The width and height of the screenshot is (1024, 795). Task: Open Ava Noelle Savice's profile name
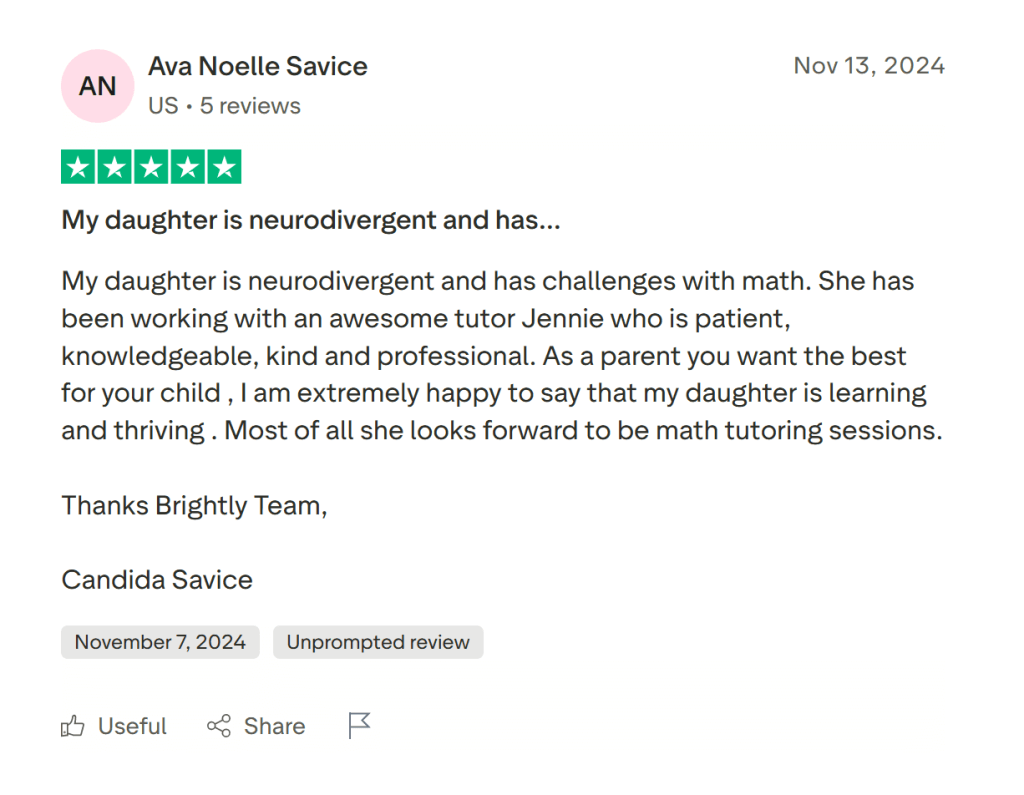[x=258, y=67]
